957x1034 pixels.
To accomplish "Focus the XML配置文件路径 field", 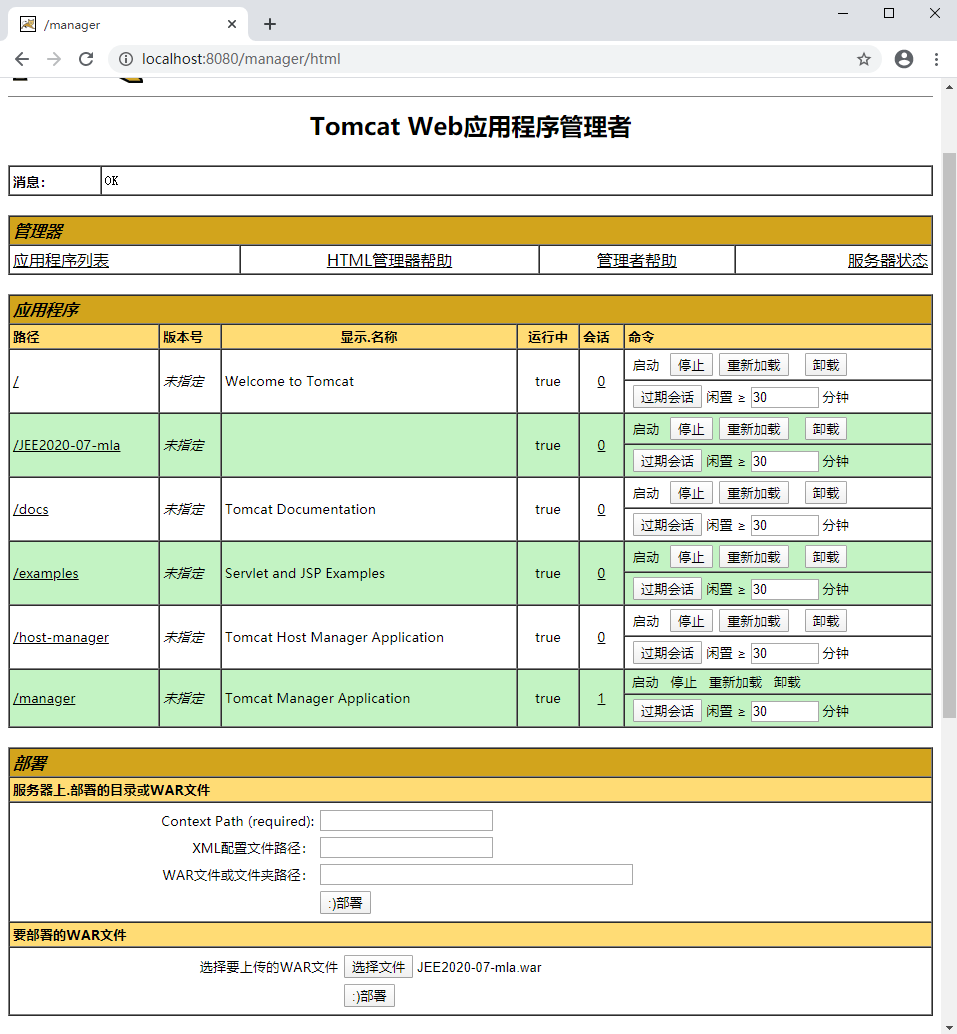I will click(406, 847).
